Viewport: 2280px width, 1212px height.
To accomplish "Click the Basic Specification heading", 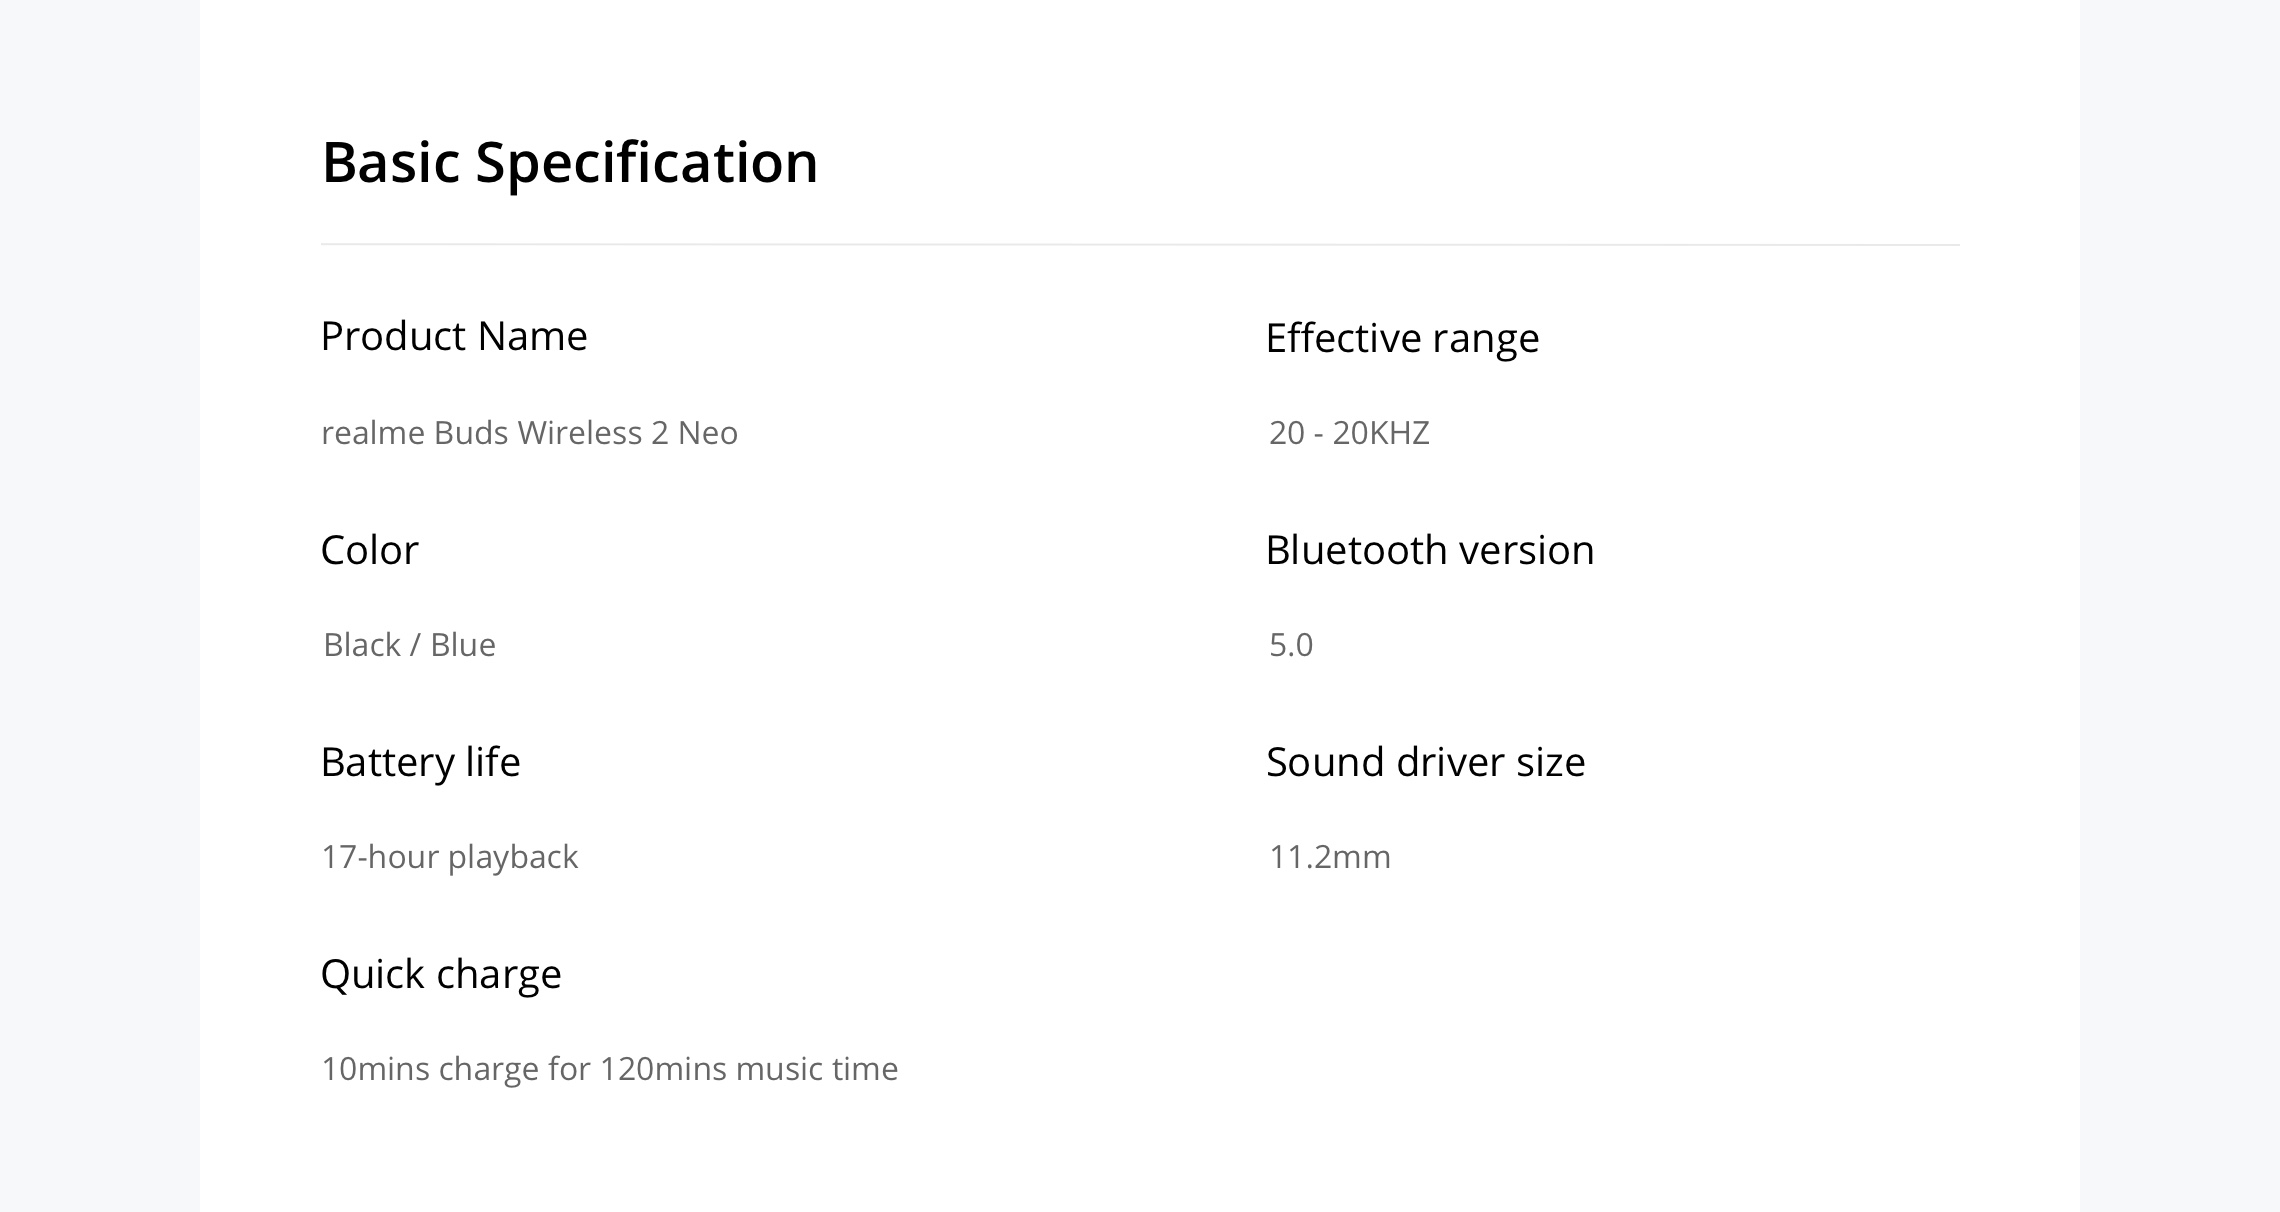I will (x=570, y=162).
